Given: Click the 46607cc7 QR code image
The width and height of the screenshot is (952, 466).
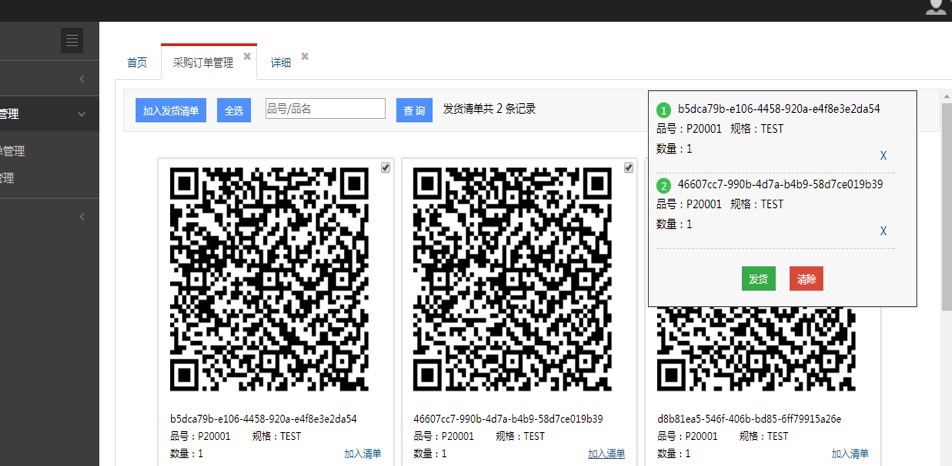Looking at the screenshot, I should [512, 279].
